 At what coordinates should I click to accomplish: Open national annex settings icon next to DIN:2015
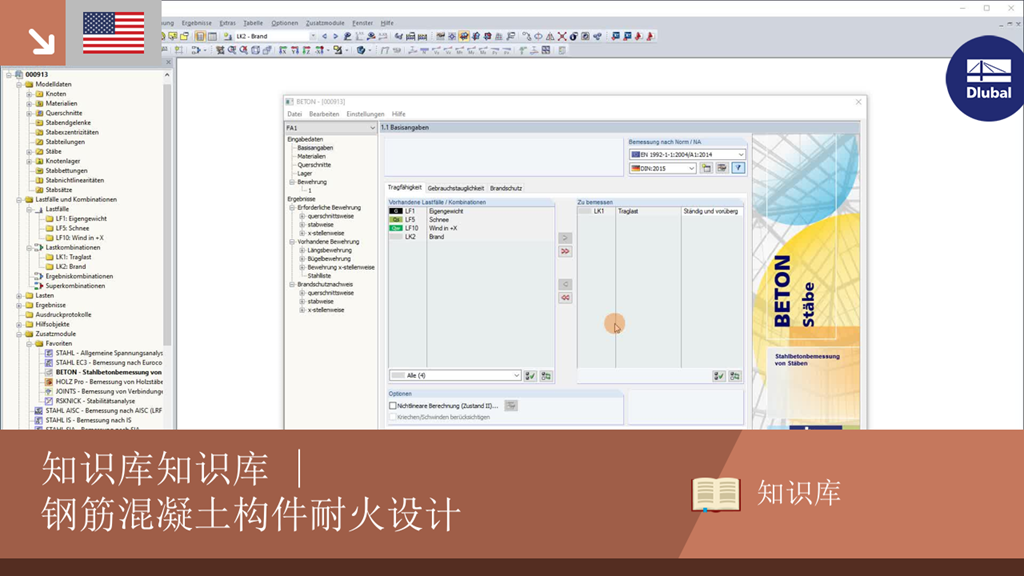coord(706,168)
